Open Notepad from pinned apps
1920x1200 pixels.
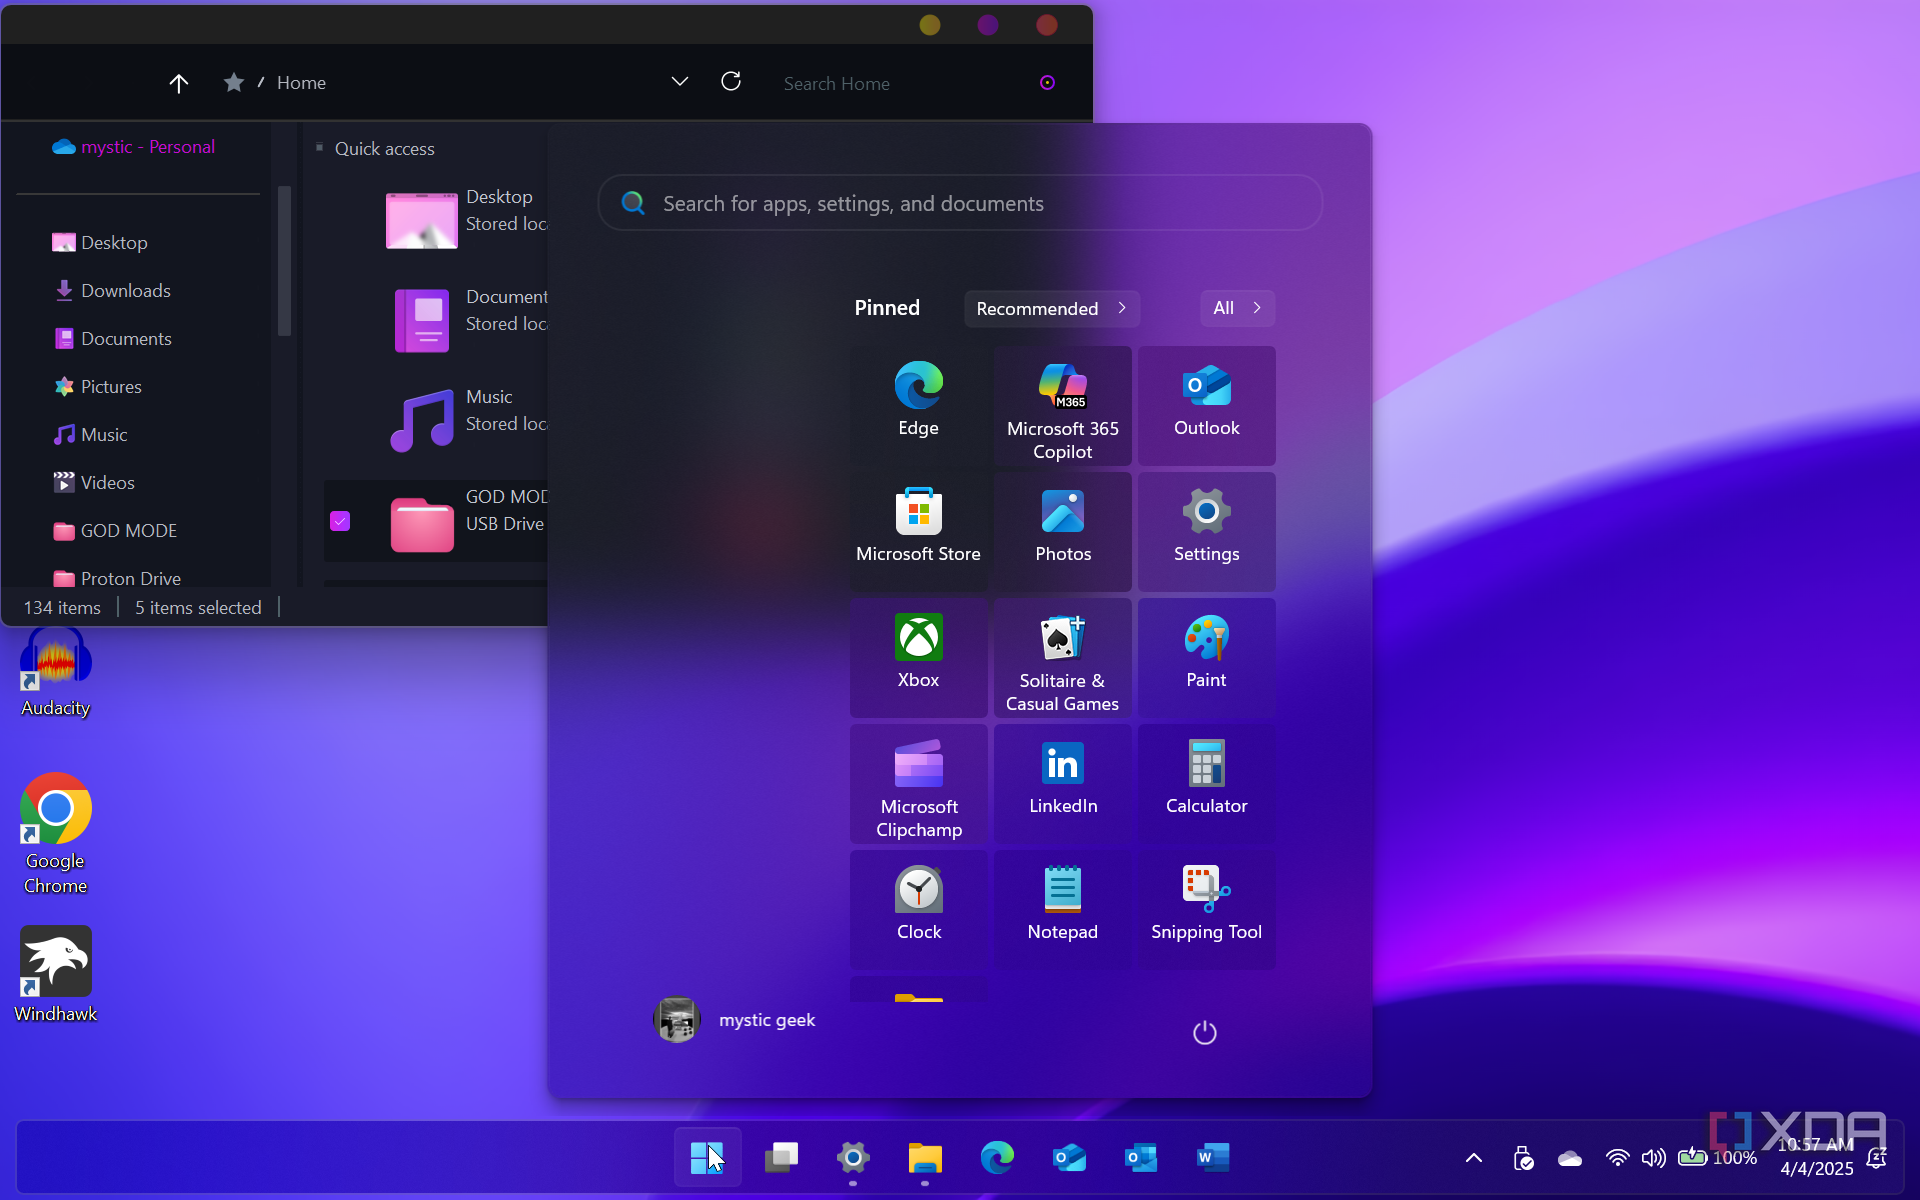coord(1062,909)
